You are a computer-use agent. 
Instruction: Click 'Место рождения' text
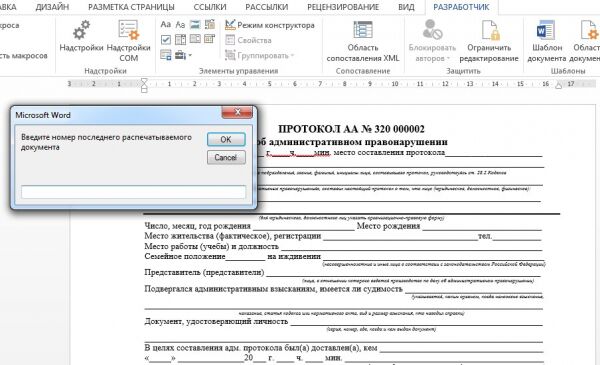pos(388,226)
